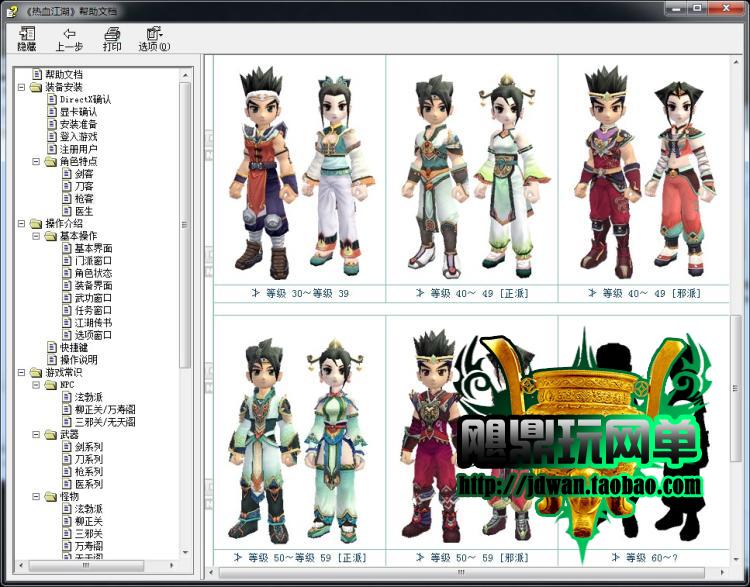Select the 角色特点 folder icon
Image resolution: width=750 pixels, height=587 pixels.
50,161
